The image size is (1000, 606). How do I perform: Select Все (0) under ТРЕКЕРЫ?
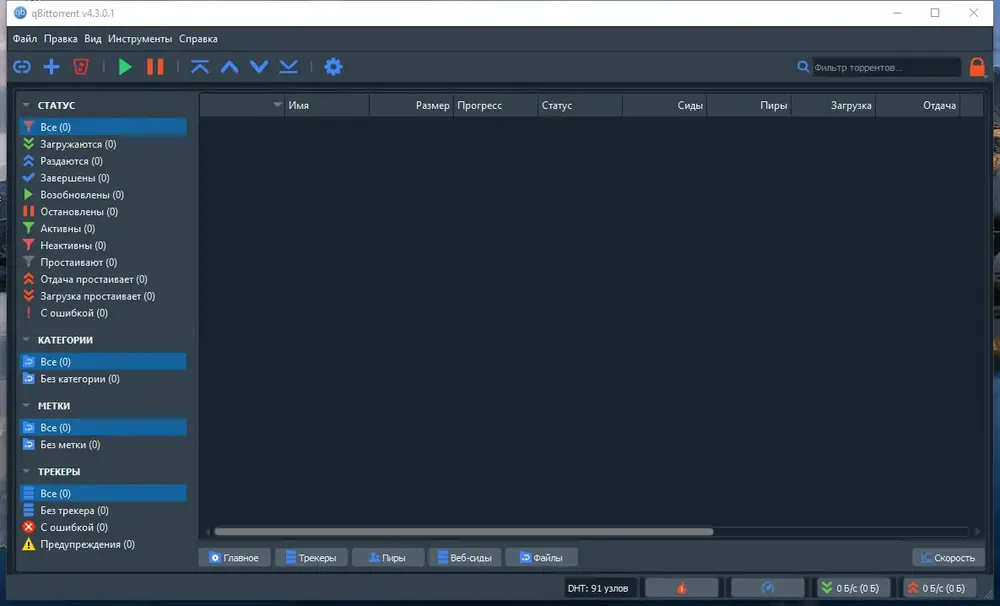(103, 493)
